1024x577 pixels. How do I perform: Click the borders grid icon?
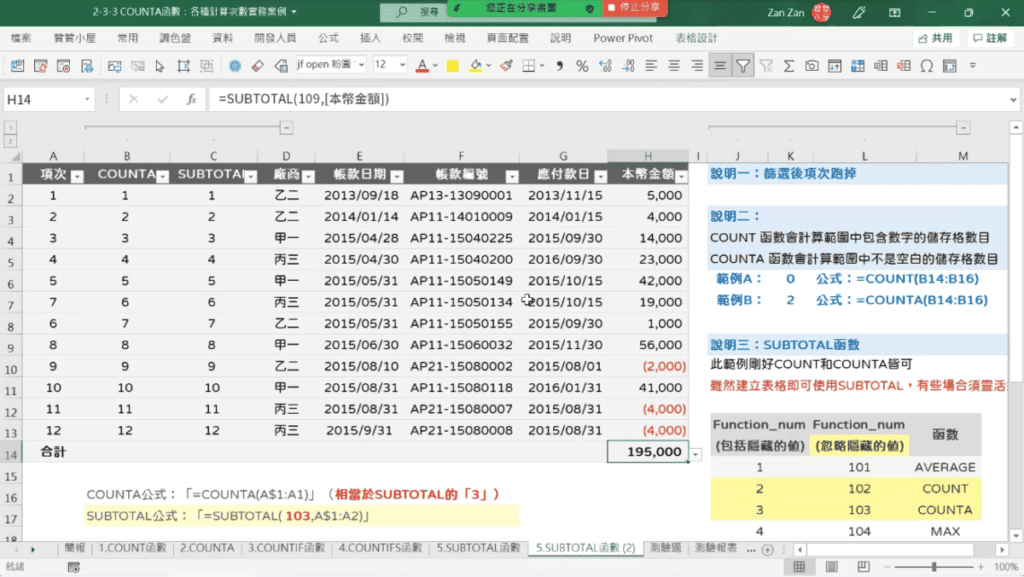529,66
